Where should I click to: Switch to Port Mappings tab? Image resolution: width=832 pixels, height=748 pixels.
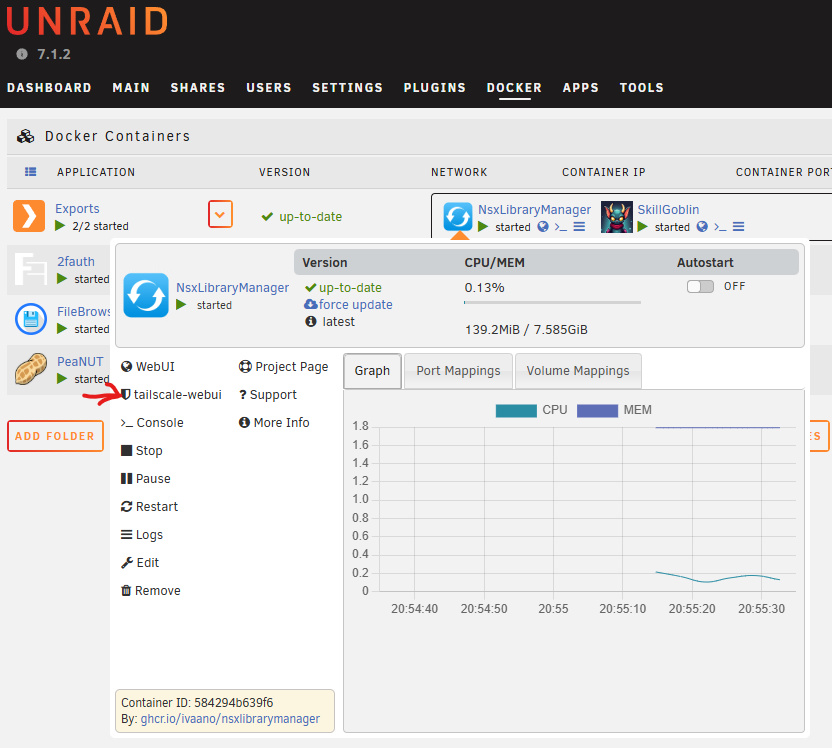(458, 371)
